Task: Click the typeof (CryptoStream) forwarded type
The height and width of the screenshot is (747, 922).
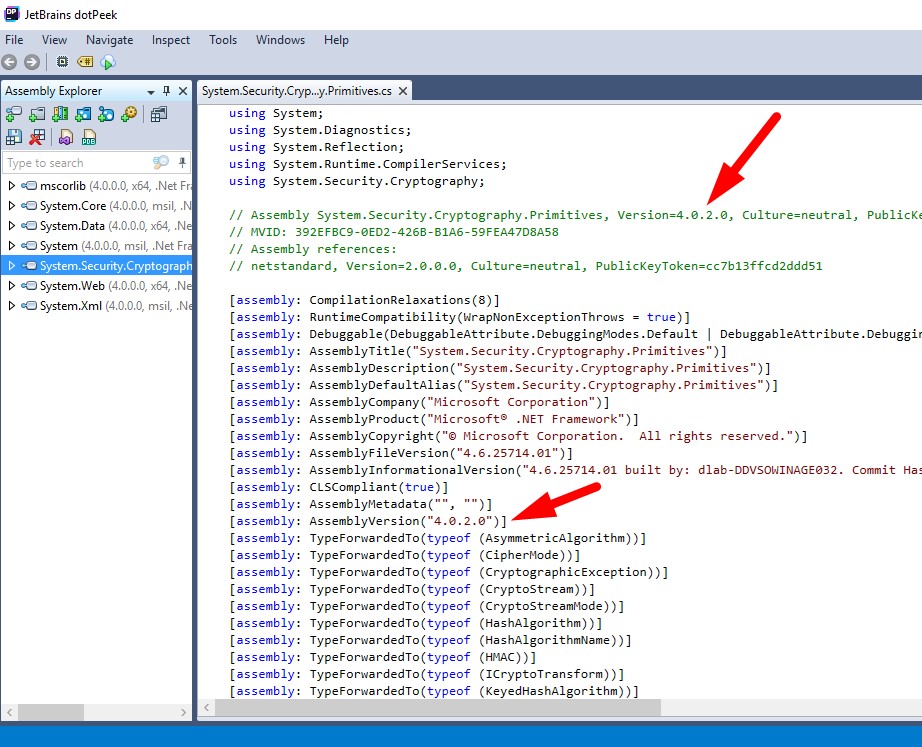Action: pos(506,589)
